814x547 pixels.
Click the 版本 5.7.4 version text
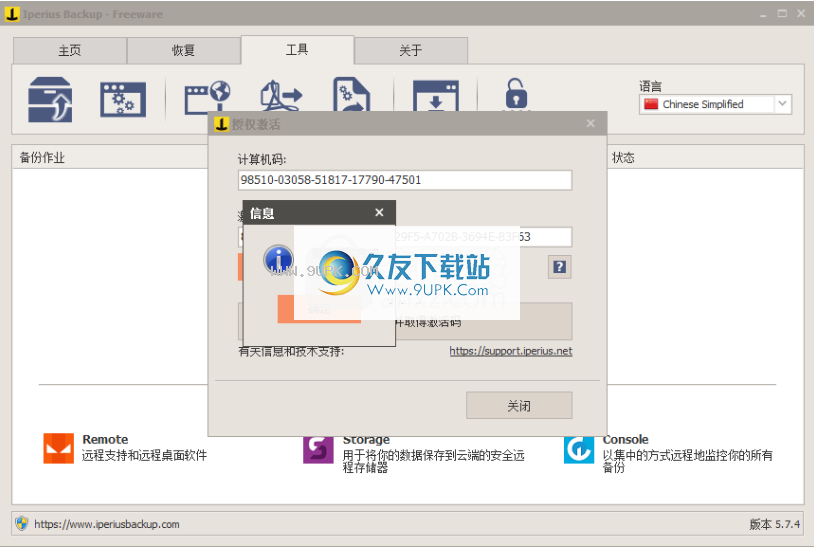(x=775, y=524)
